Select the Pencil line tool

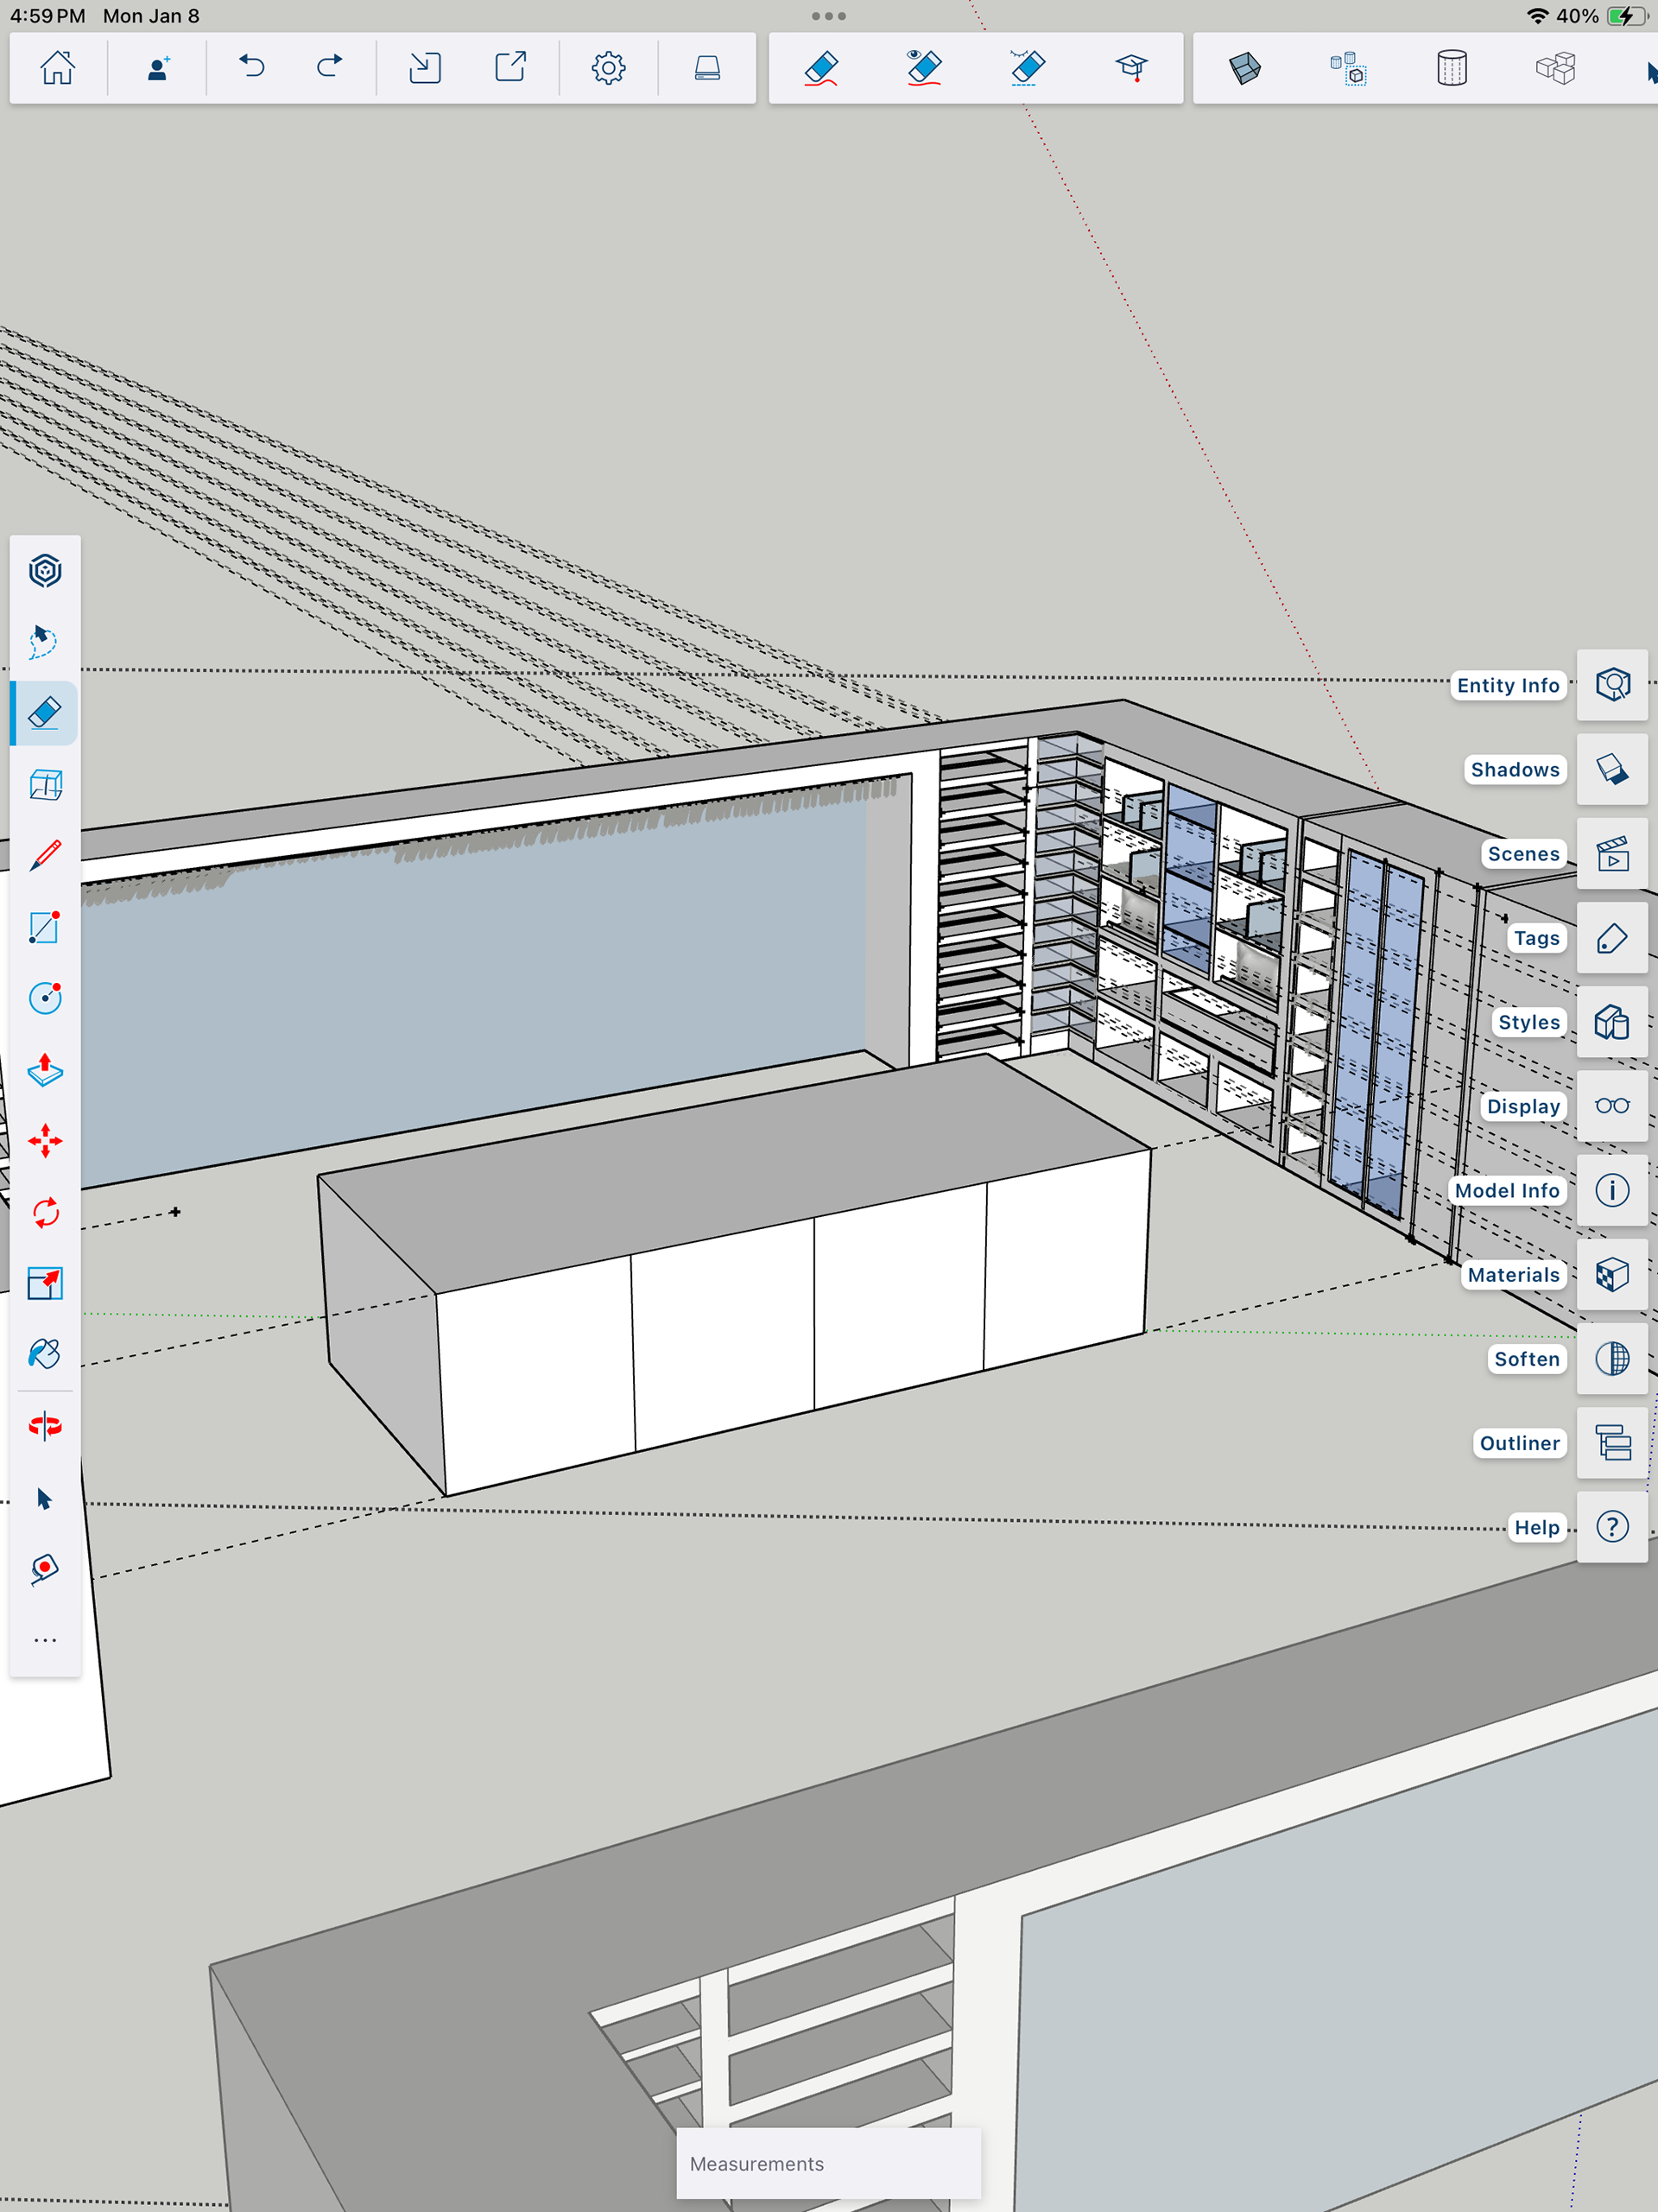45,856
